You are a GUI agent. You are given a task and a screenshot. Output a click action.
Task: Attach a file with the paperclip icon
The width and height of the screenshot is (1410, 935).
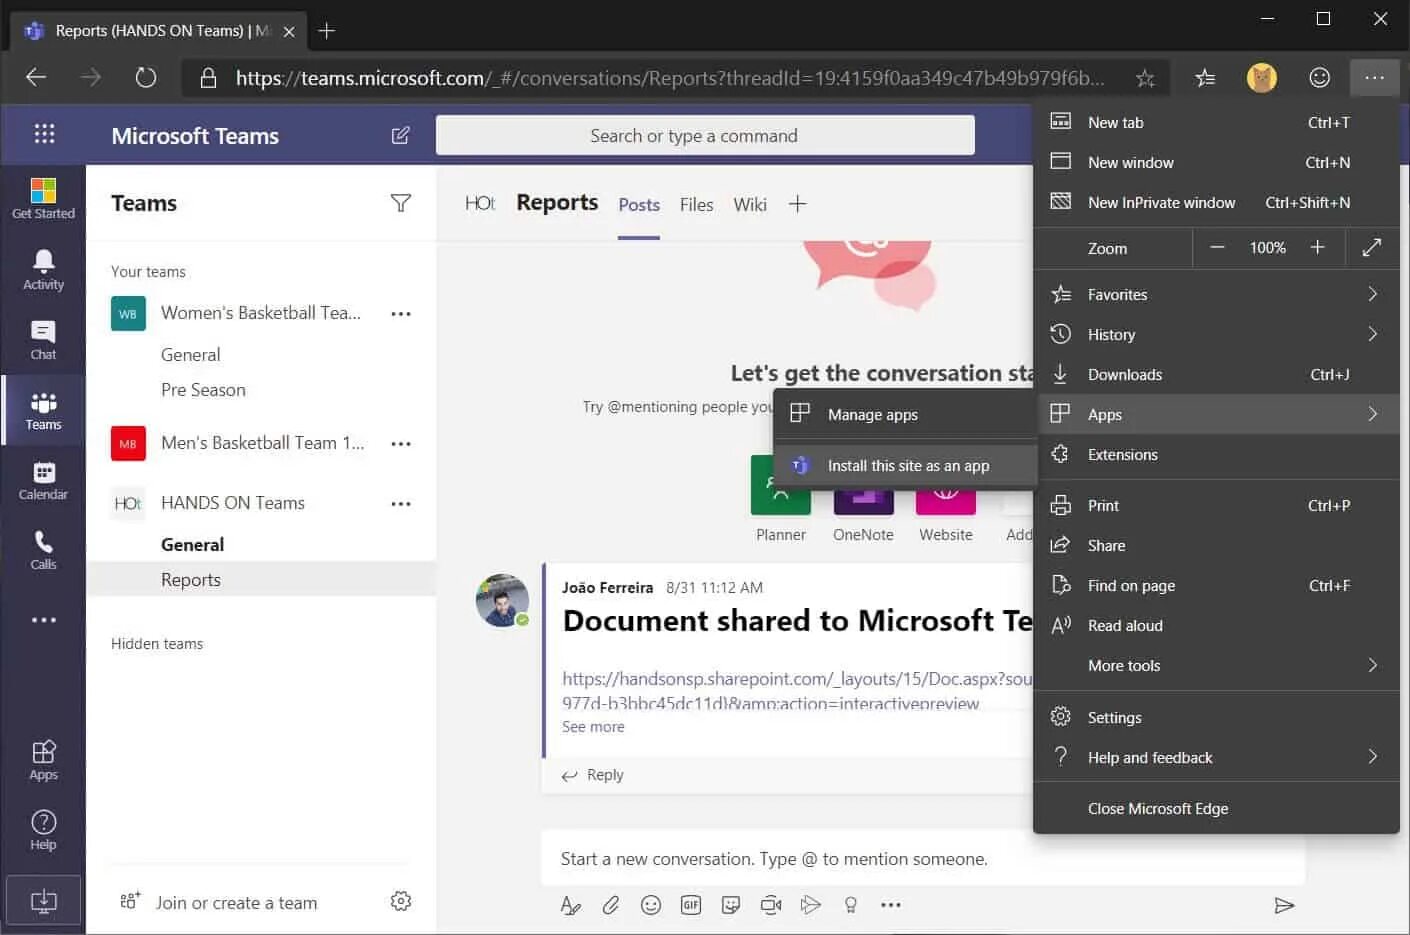(611, 905)
